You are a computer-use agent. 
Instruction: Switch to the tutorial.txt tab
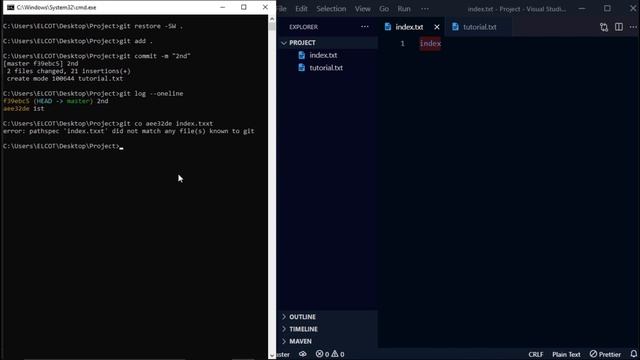480,27
